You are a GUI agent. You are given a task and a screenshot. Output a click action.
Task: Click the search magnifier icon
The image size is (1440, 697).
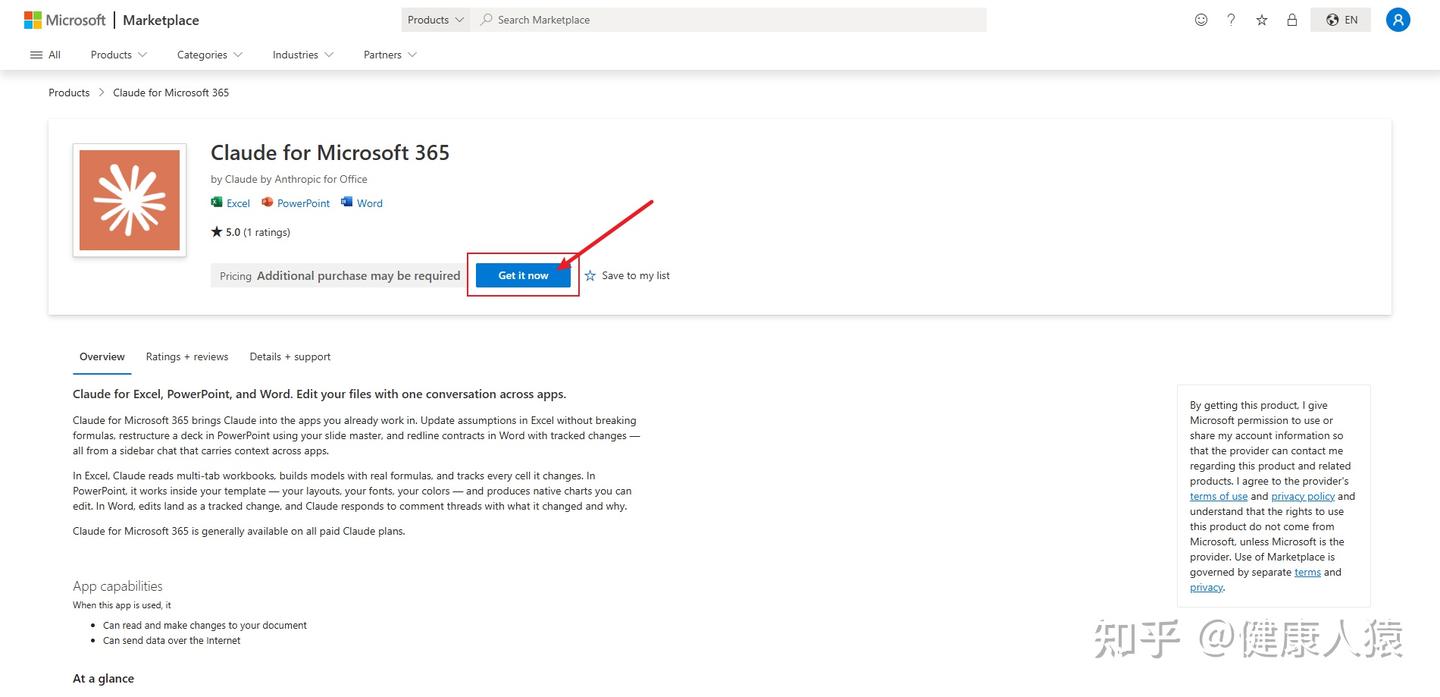point(487,20)
